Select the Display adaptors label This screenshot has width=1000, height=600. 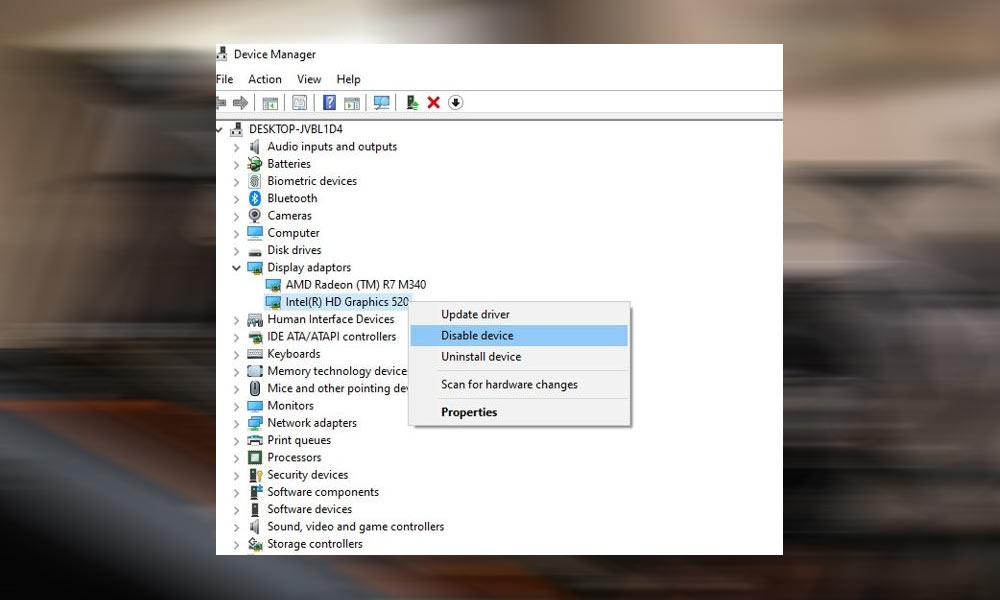click(x=309, y=267)
